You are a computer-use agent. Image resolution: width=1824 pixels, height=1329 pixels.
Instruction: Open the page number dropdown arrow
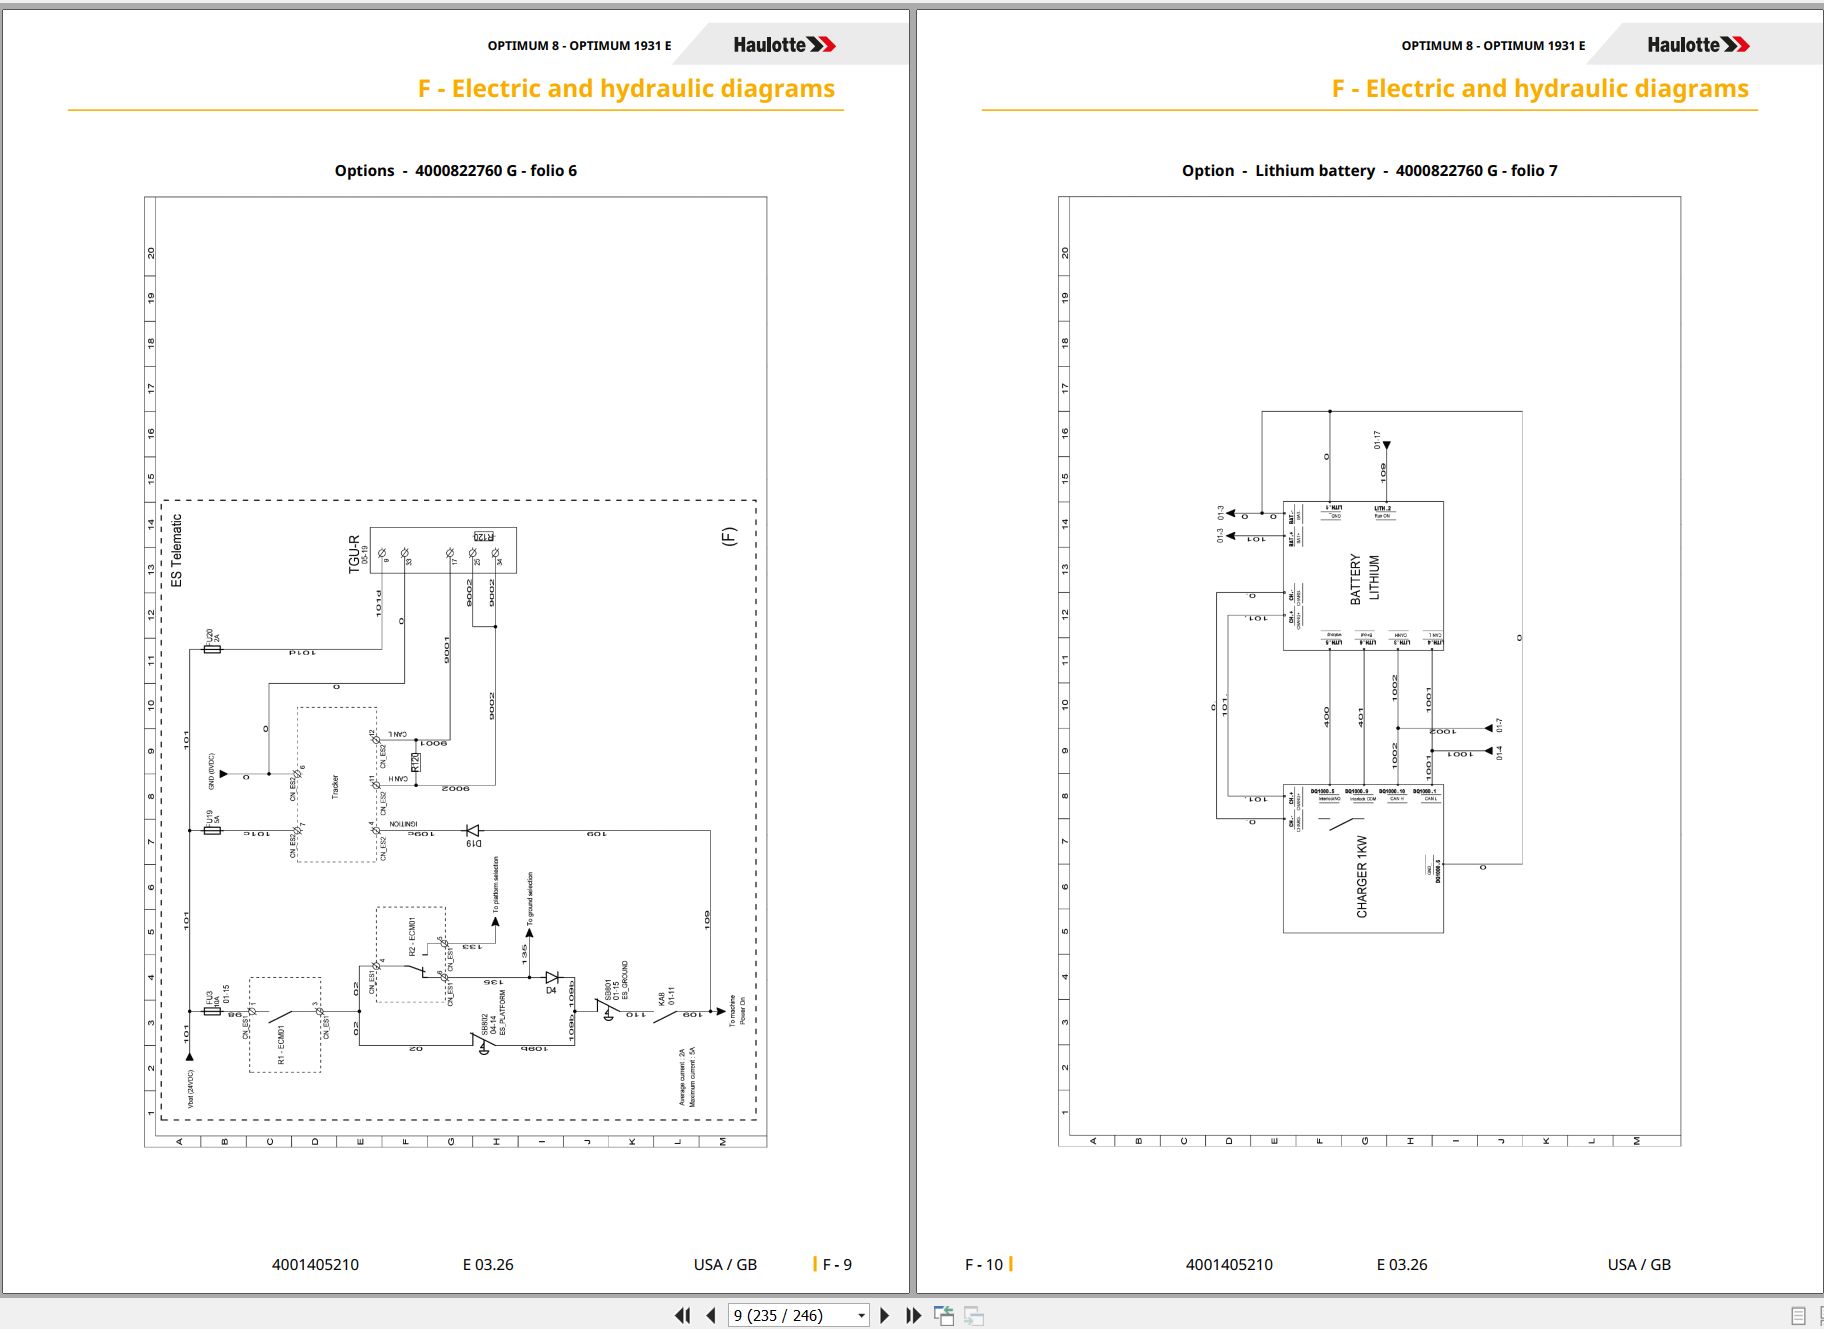click(x=861, y=1316)
